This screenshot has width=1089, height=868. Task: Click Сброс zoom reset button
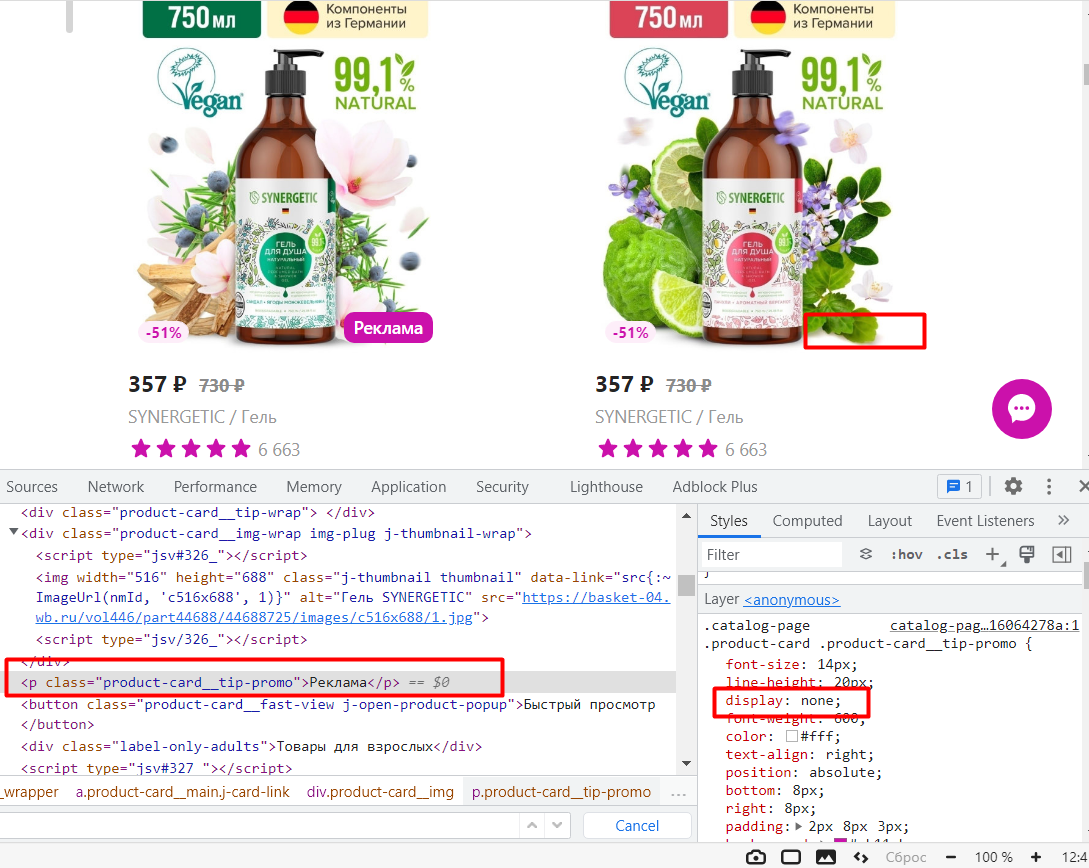pos(906,857)
